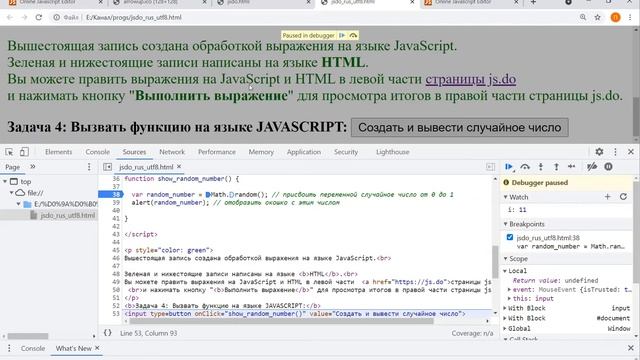
Task: Close the jsdo_rus_utf8.html source tab
Action: point(179,167)
